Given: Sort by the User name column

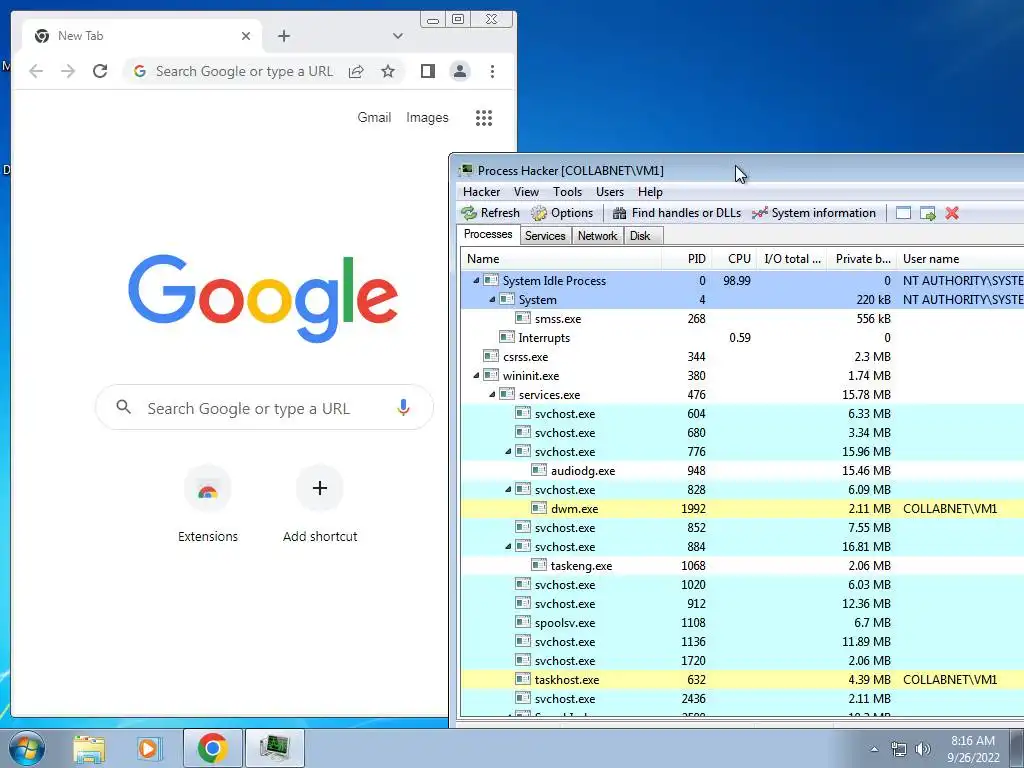Looking at the screenshot, I should point(960,259).
